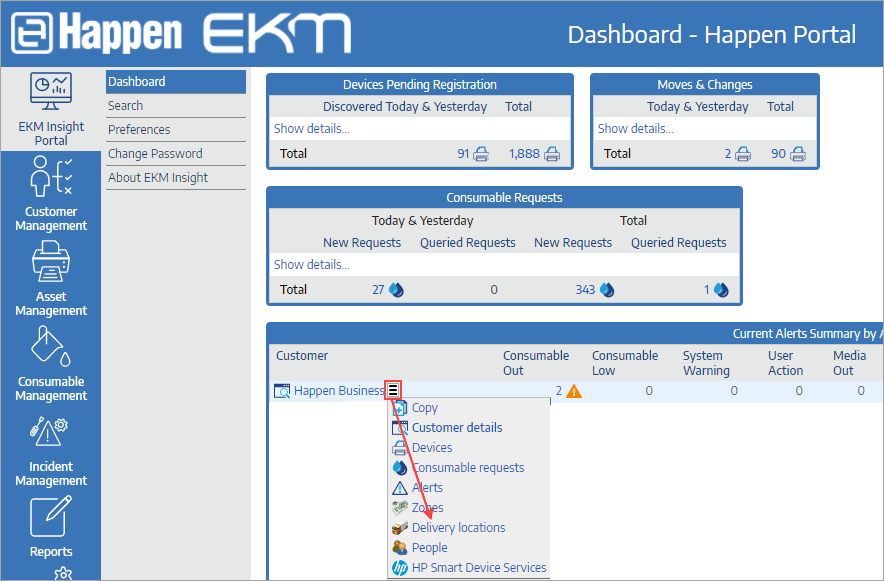Screen dimensions: 884x581
Task: Show details for Devices Pending Registration
Action: click(311, 129)
